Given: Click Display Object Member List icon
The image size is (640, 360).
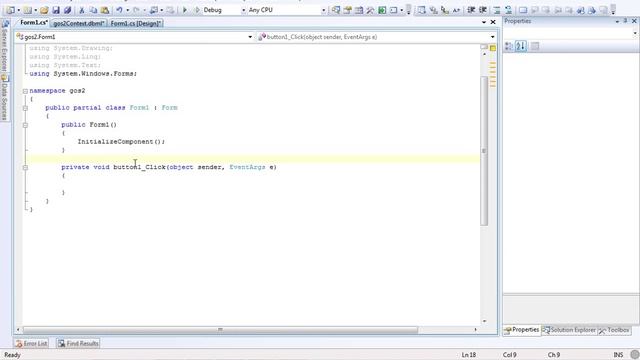Looking at the screenshot, I should (422, 10).
